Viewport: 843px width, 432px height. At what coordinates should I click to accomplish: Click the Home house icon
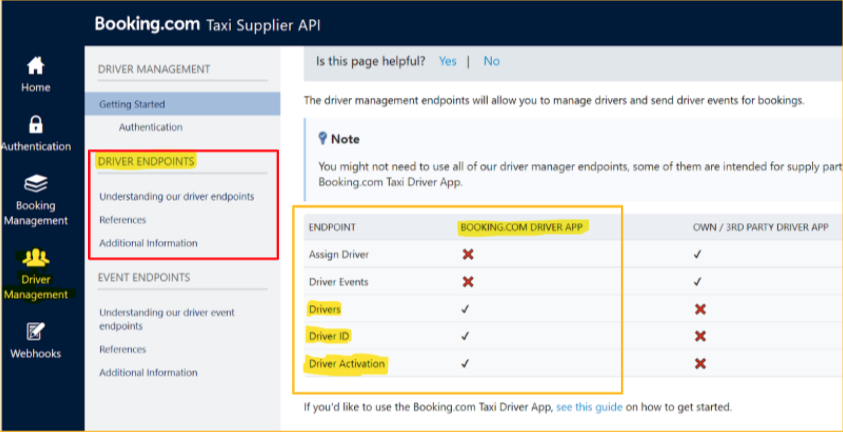[35, 66]
